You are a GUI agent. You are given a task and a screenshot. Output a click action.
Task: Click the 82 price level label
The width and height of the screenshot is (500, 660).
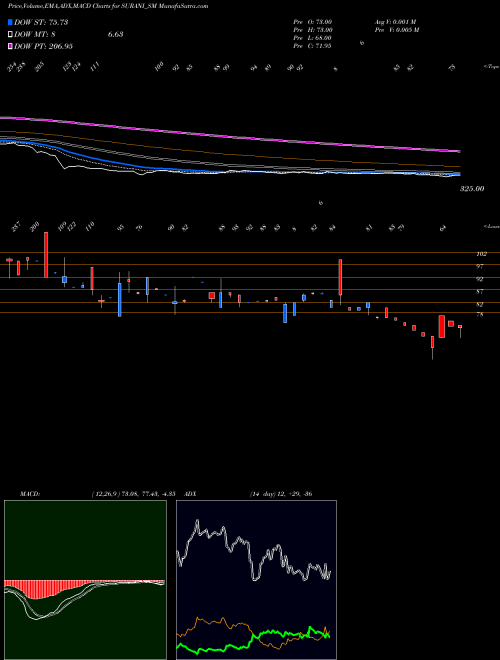pyautogui.click(x=479, y=304)
